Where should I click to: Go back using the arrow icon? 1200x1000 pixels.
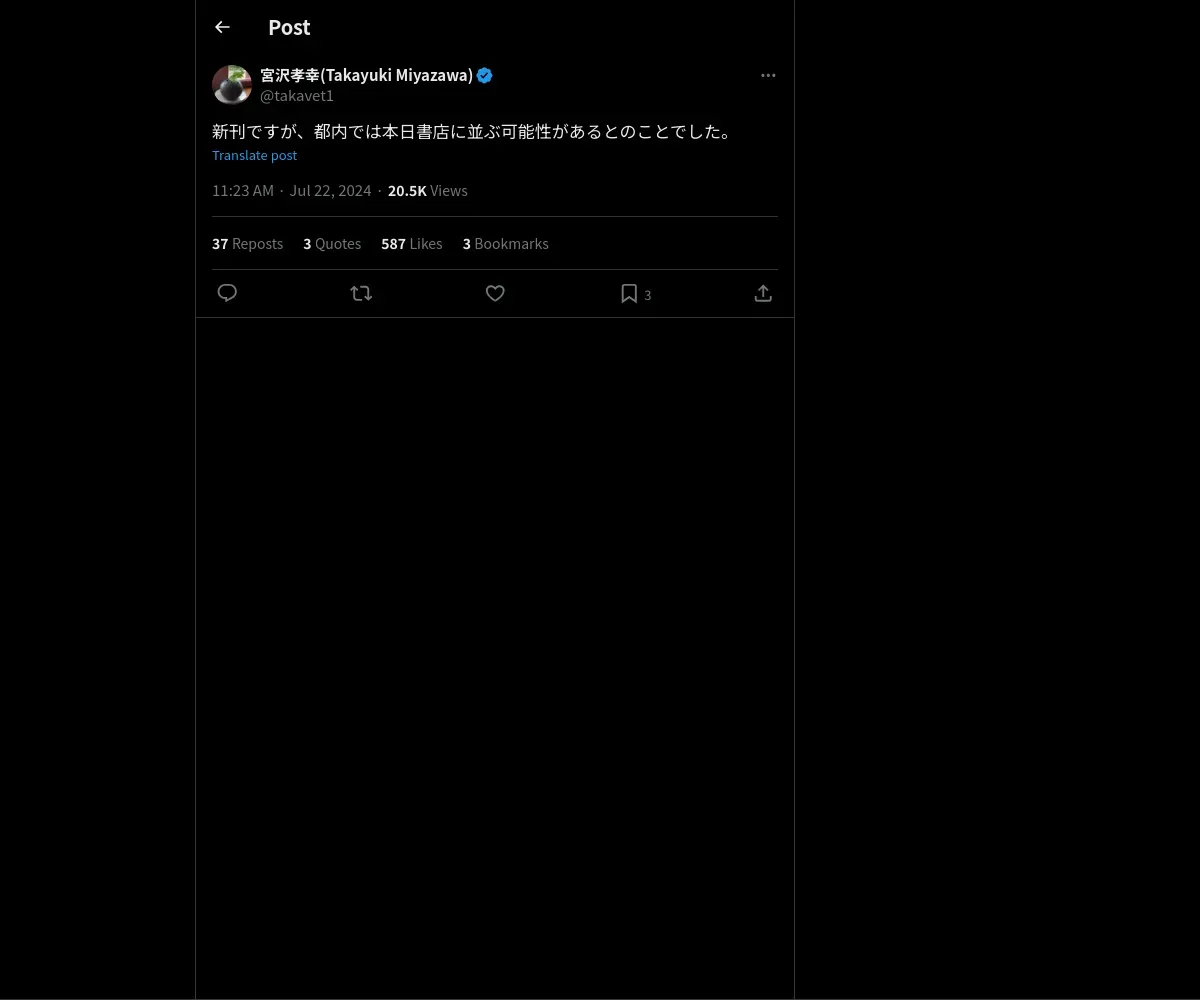(222, 27)
